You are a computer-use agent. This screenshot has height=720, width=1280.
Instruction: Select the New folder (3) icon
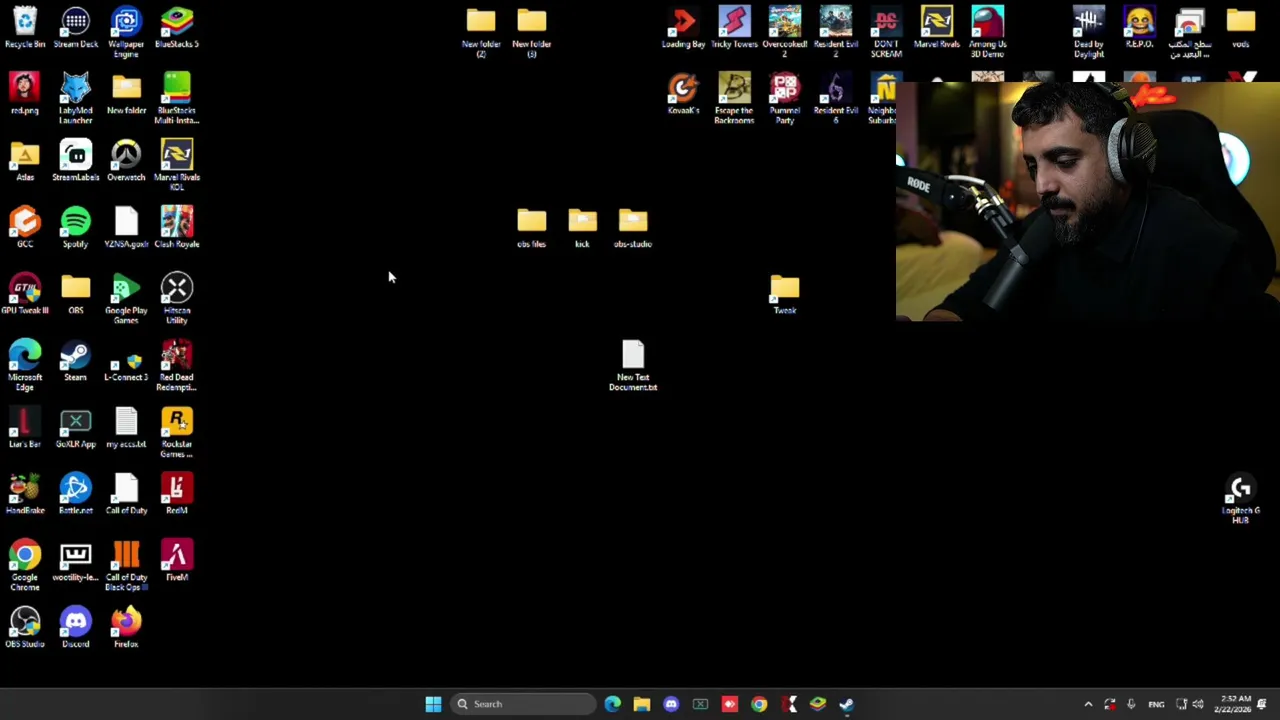click(532, 32)
